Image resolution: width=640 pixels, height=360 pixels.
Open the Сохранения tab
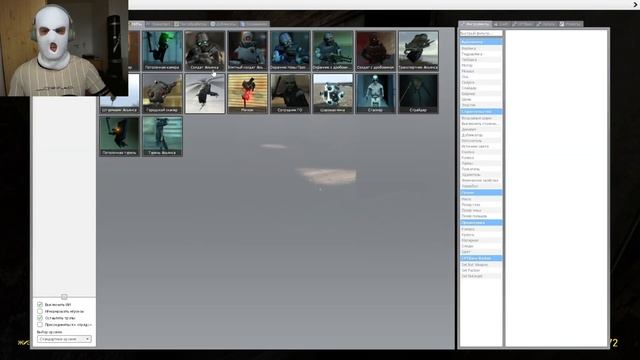tap(254, 24)
